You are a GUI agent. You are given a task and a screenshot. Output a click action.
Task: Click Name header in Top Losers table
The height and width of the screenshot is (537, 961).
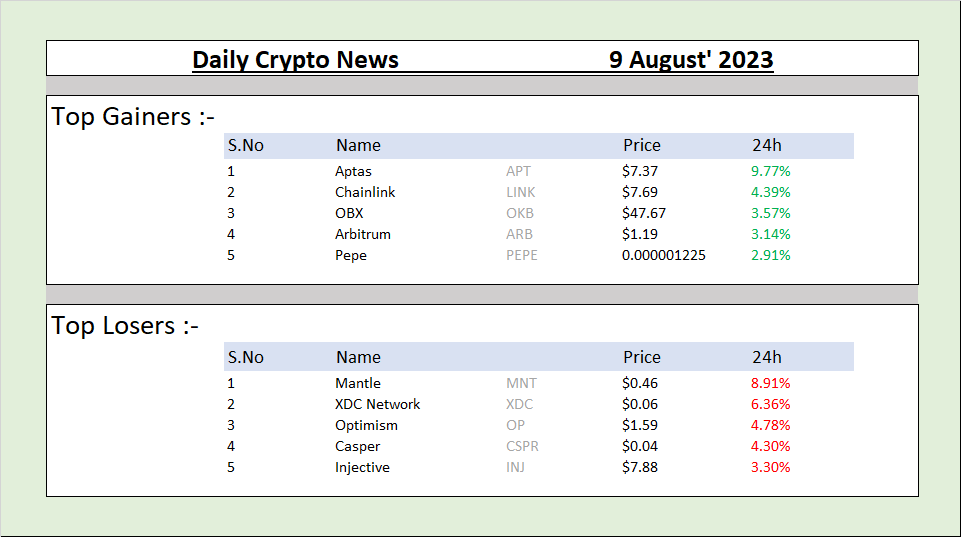pos(358,357)
